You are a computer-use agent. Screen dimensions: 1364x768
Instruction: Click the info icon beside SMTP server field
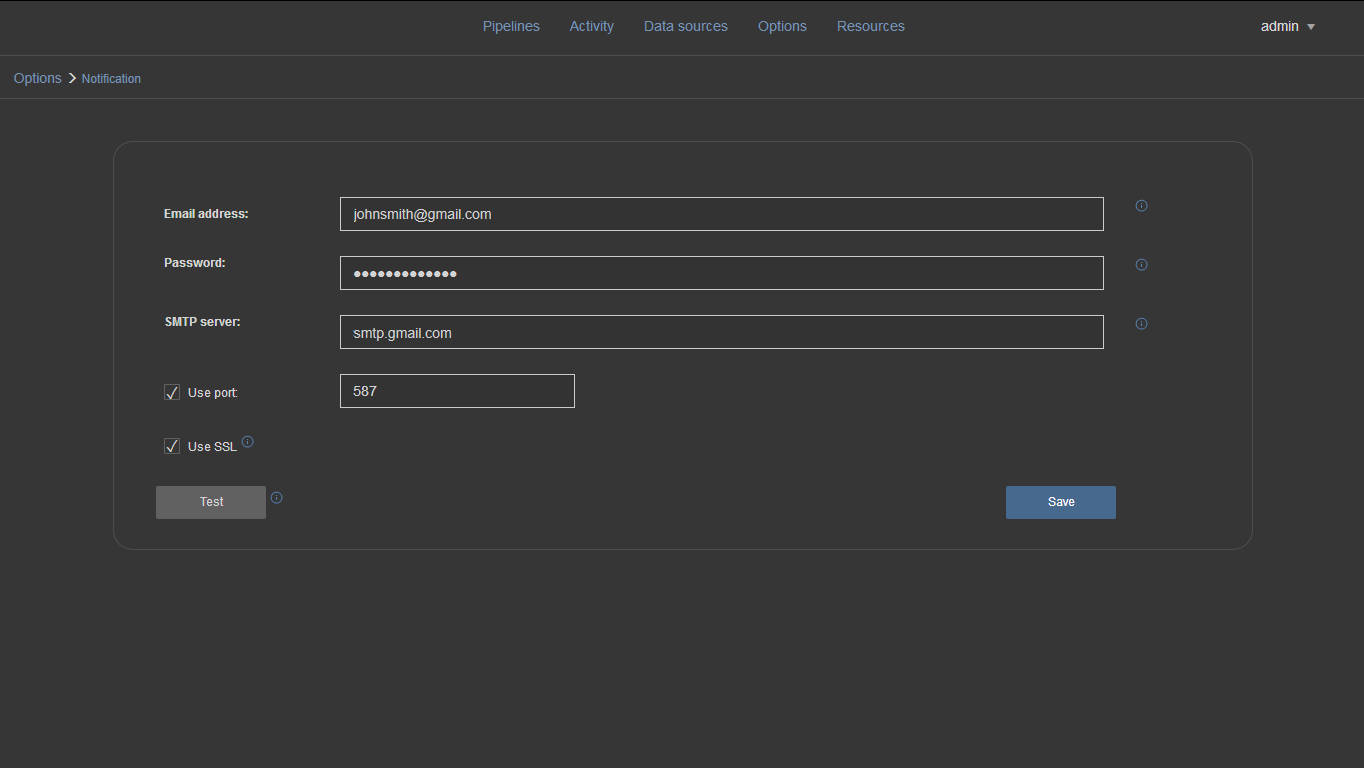(1141, 324)
